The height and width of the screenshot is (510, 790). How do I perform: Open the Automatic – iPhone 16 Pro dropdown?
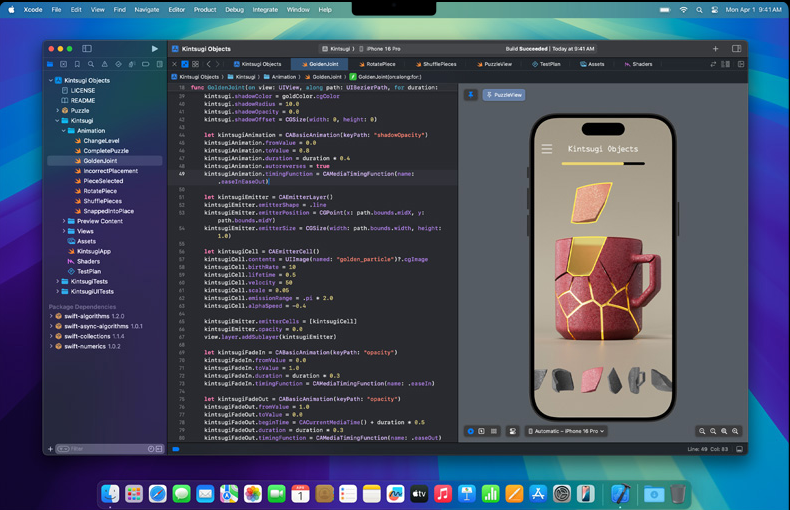tap(566, 431)
